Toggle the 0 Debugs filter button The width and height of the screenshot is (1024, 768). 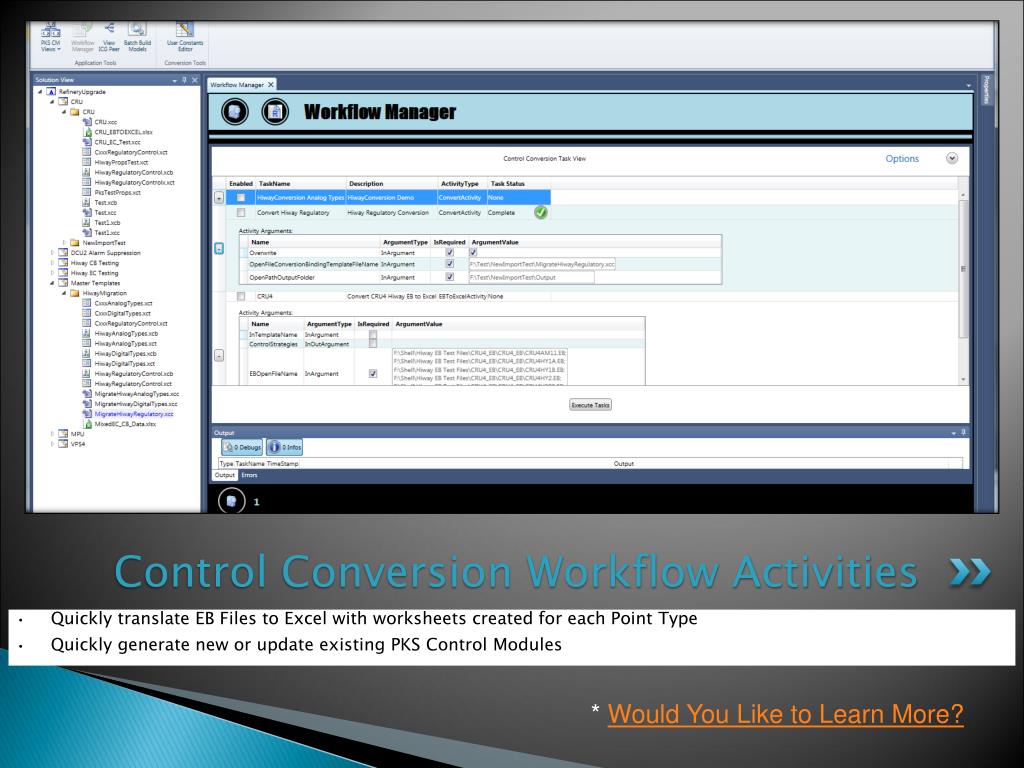[242, 447]
